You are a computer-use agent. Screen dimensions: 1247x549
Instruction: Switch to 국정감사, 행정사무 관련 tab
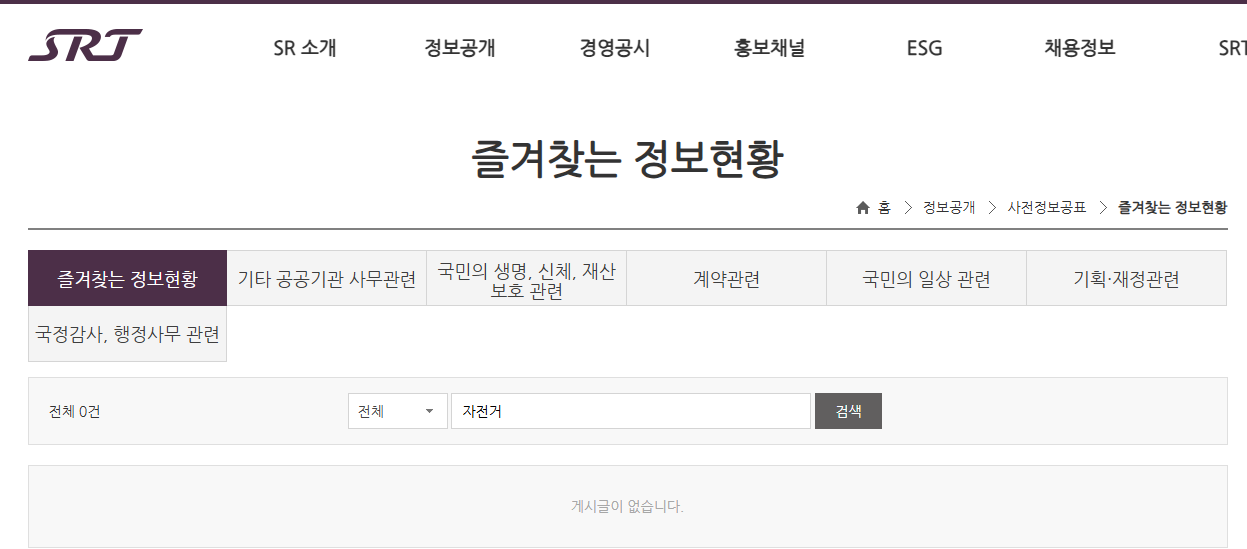click(128, 334)
